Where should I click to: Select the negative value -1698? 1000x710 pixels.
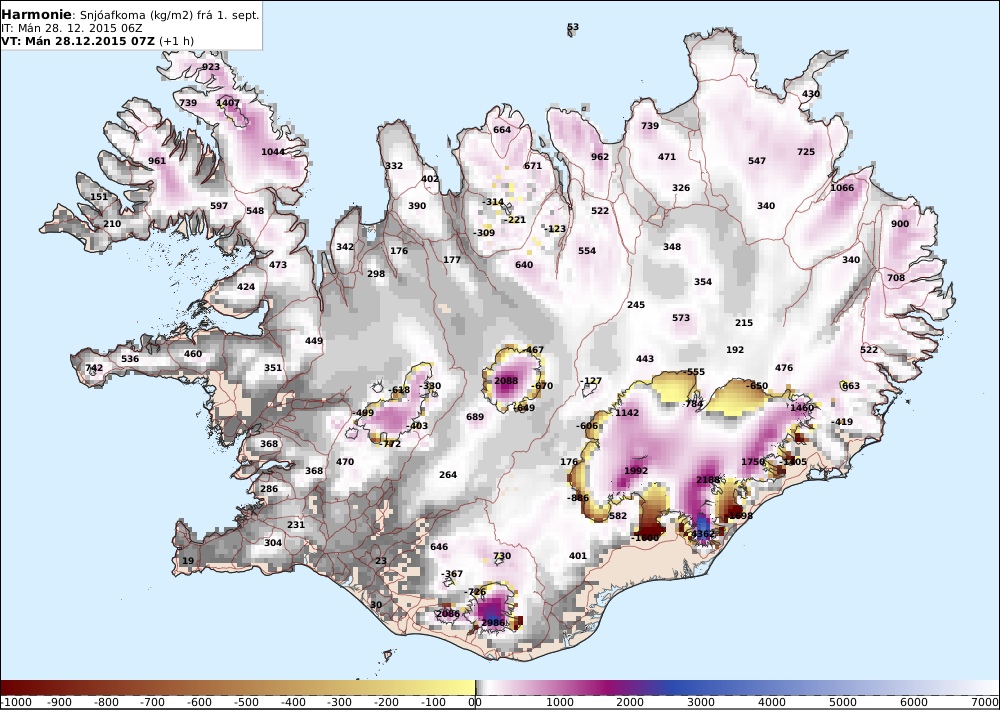point(739,515)
